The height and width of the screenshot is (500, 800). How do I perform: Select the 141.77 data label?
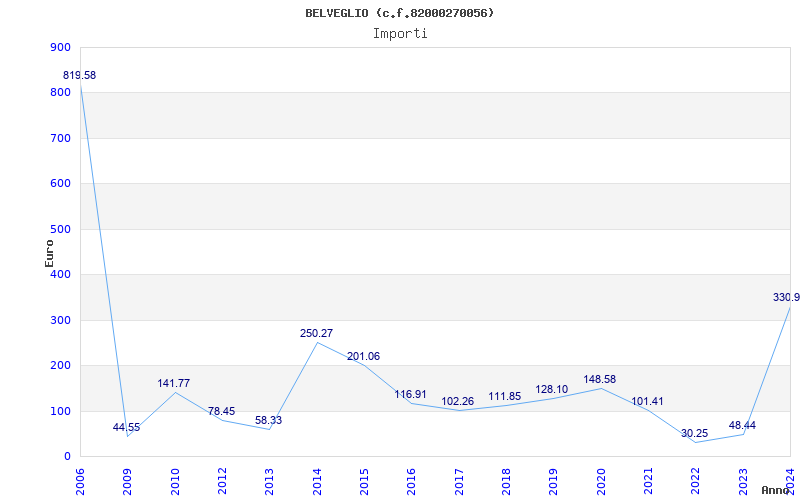[173, 383]
